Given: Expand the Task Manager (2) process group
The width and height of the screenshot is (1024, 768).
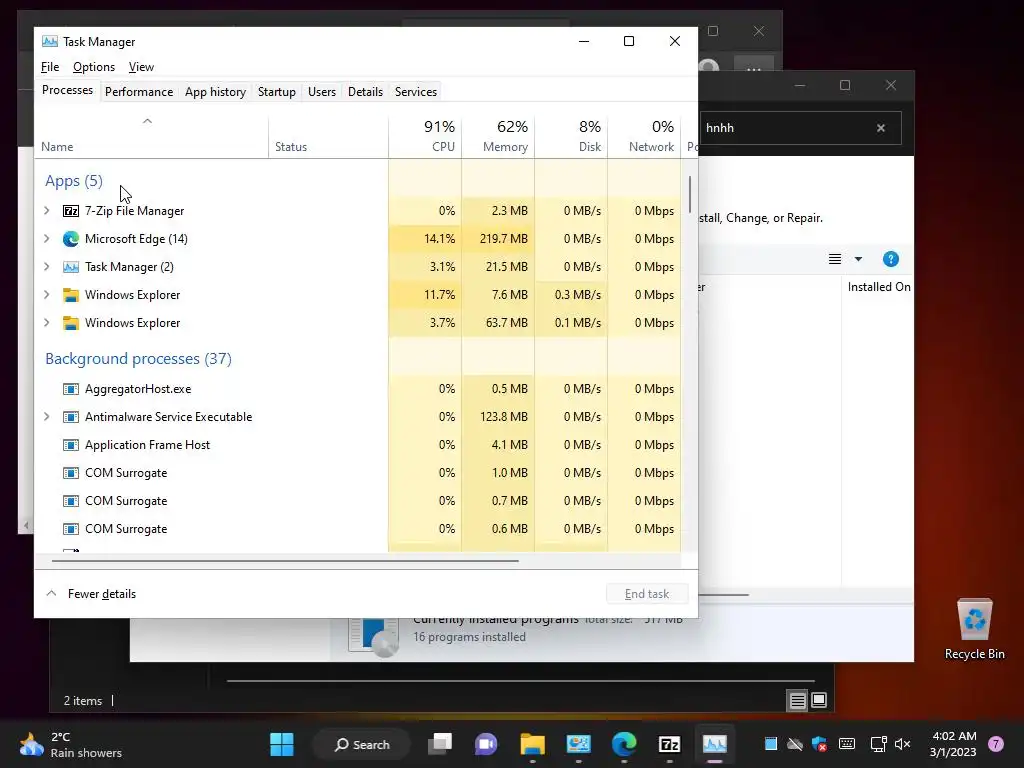Looking at the screenshot, I should (46, 267).
